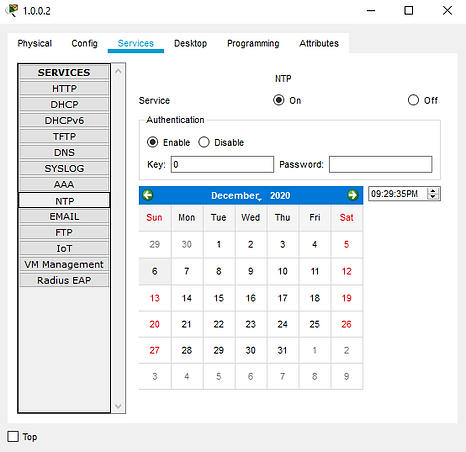Select the SYSLOG service
466x452 pixels.
click(64, 168)
